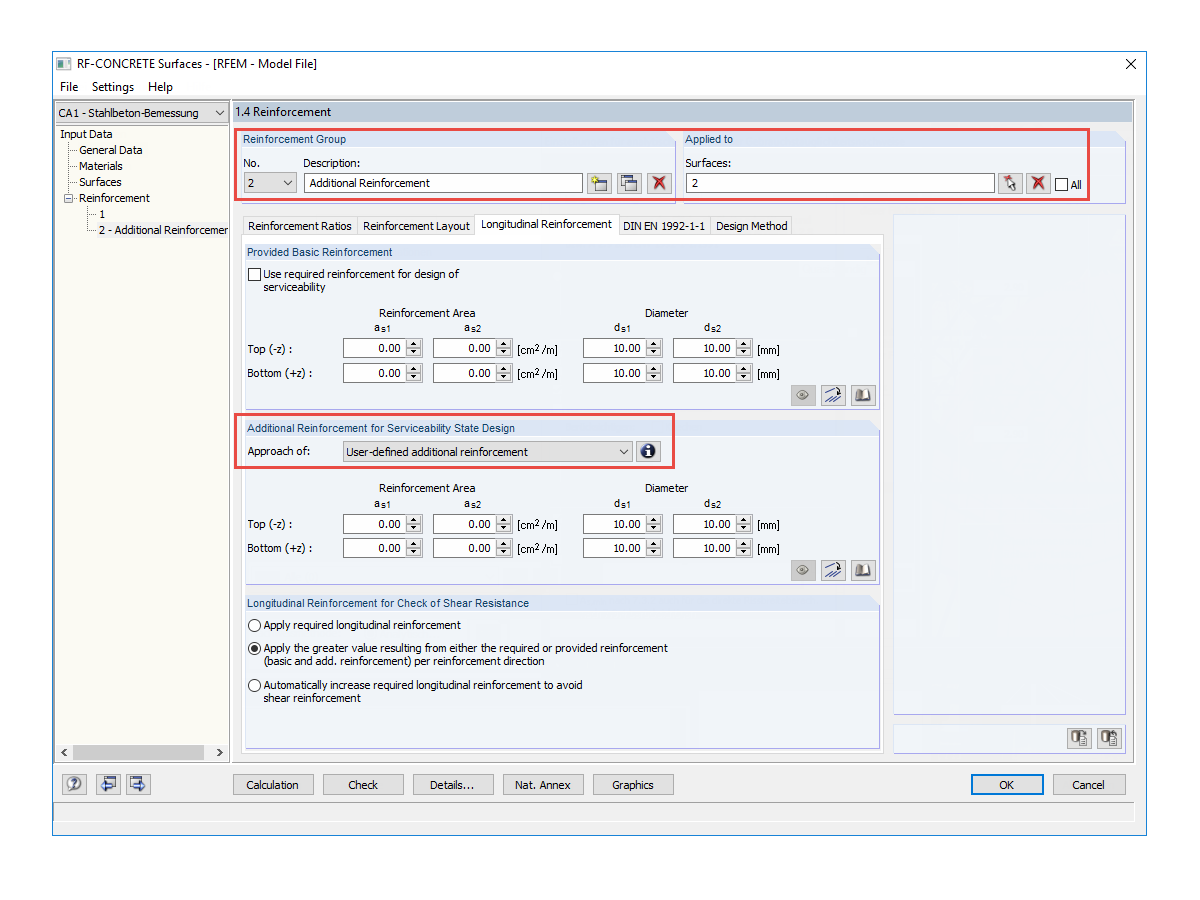Increase bottom additional ds2 diameter spinner
The width and height of the screenshot is (1200, 900).
click(744, 543)
